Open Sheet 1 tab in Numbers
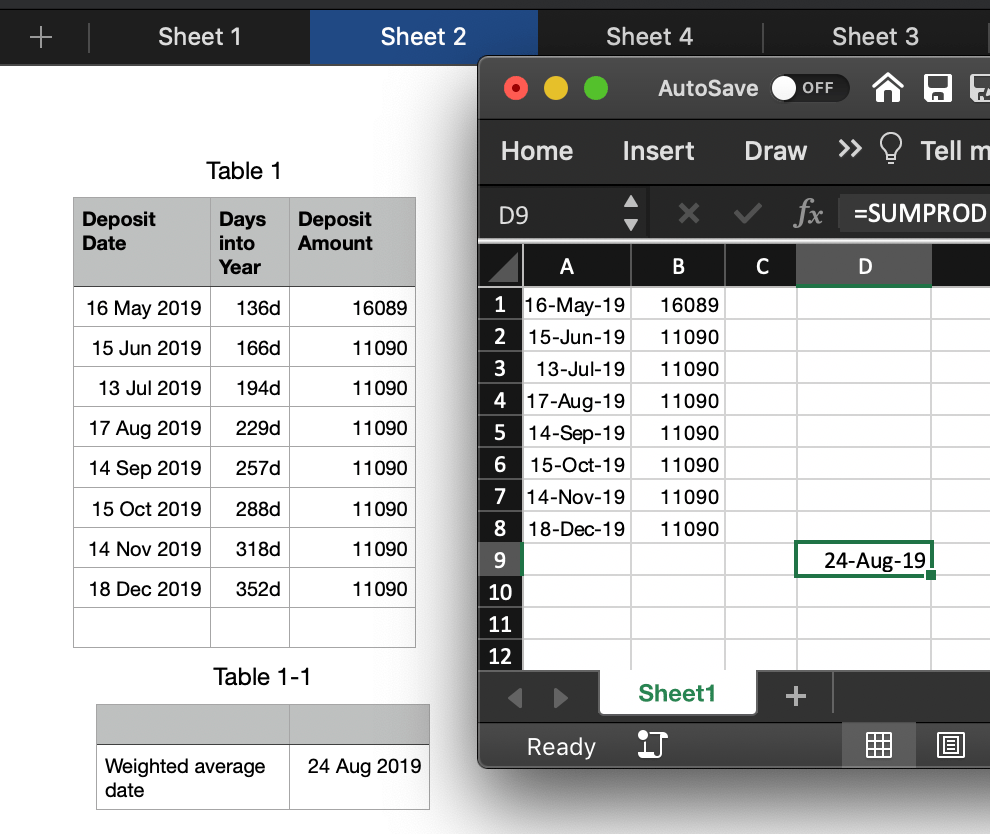Screen dimensions: 990x834 point(200,37)
